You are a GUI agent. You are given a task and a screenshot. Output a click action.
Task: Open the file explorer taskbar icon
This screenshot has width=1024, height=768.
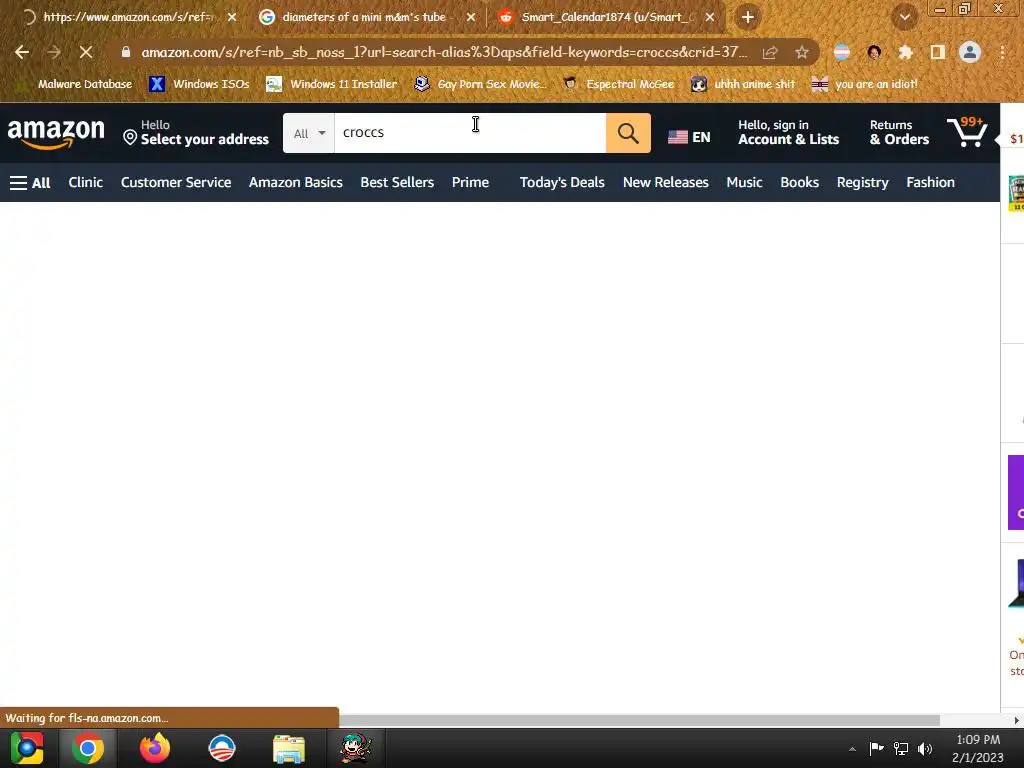[289, 748]
